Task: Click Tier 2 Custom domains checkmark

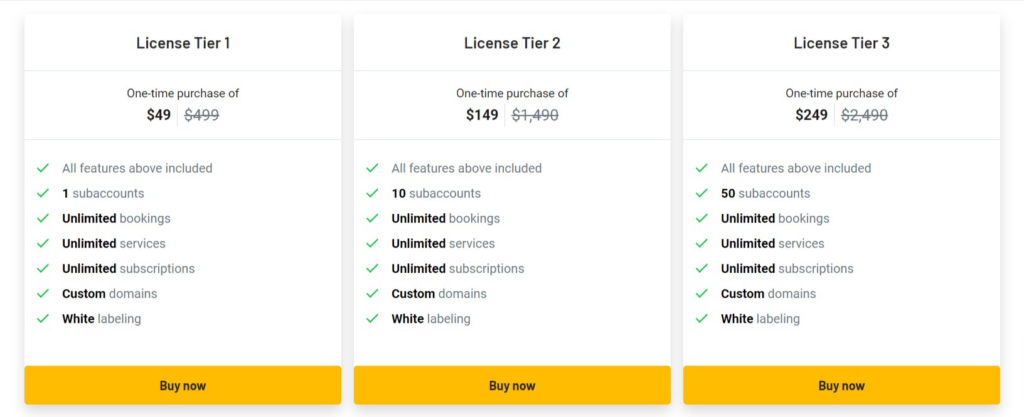Action: (x=372, y=294)
